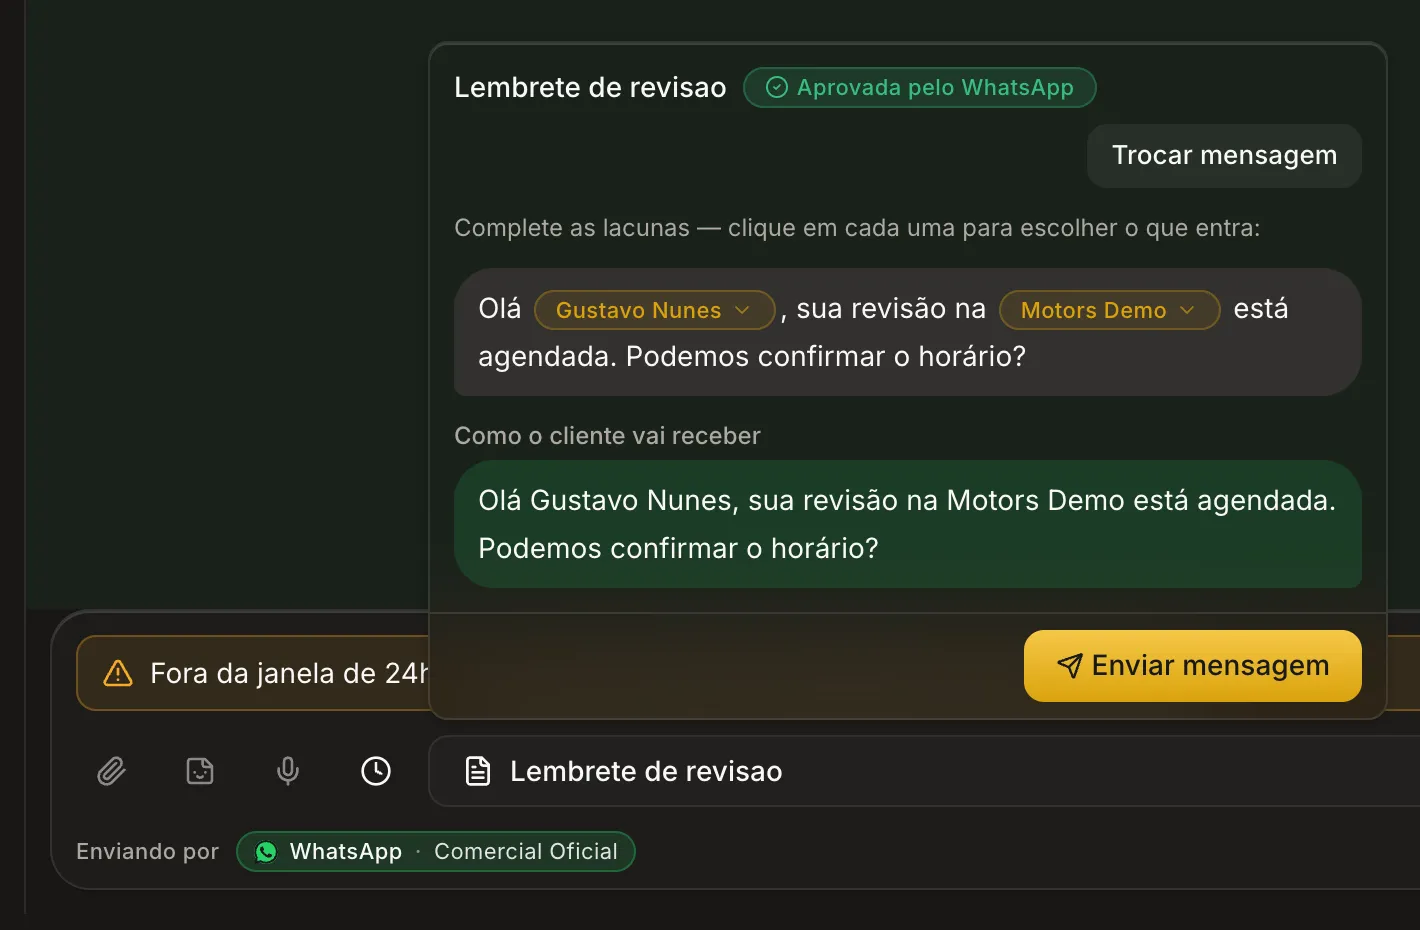This screenshot has height=930, width=1420.
Task: Send with the Enviar mensagem button
Action: (x=1193, y=666)
